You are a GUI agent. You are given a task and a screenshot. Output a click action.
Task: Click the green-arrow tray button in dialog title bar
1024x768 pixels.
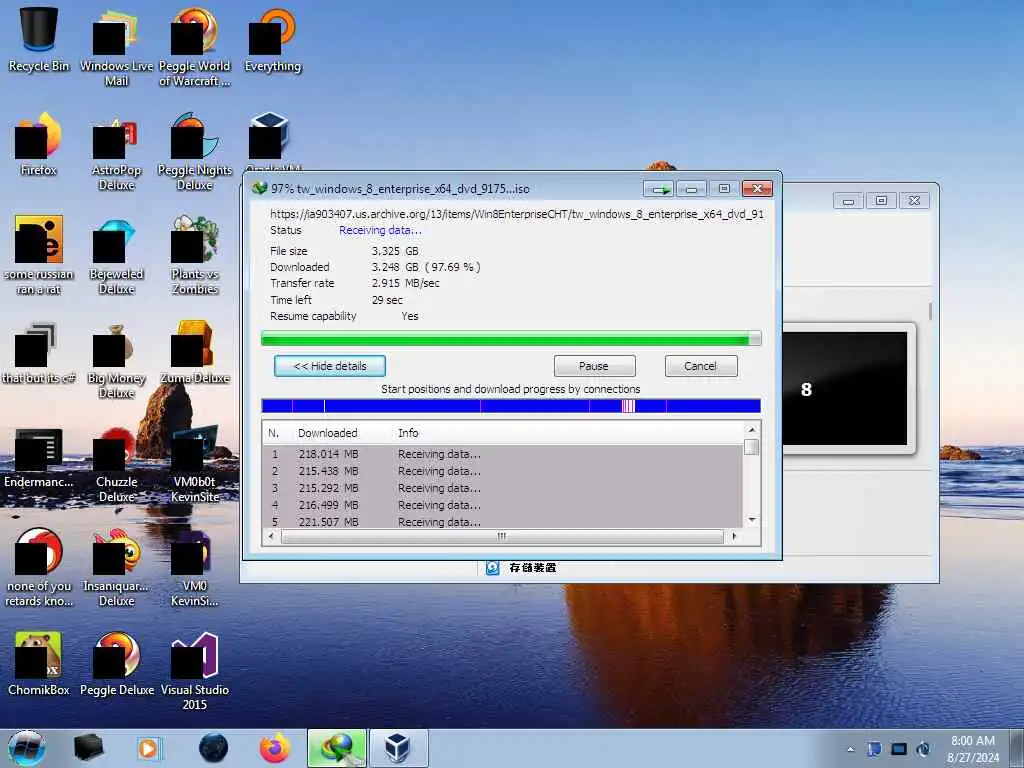pos(658,189)
